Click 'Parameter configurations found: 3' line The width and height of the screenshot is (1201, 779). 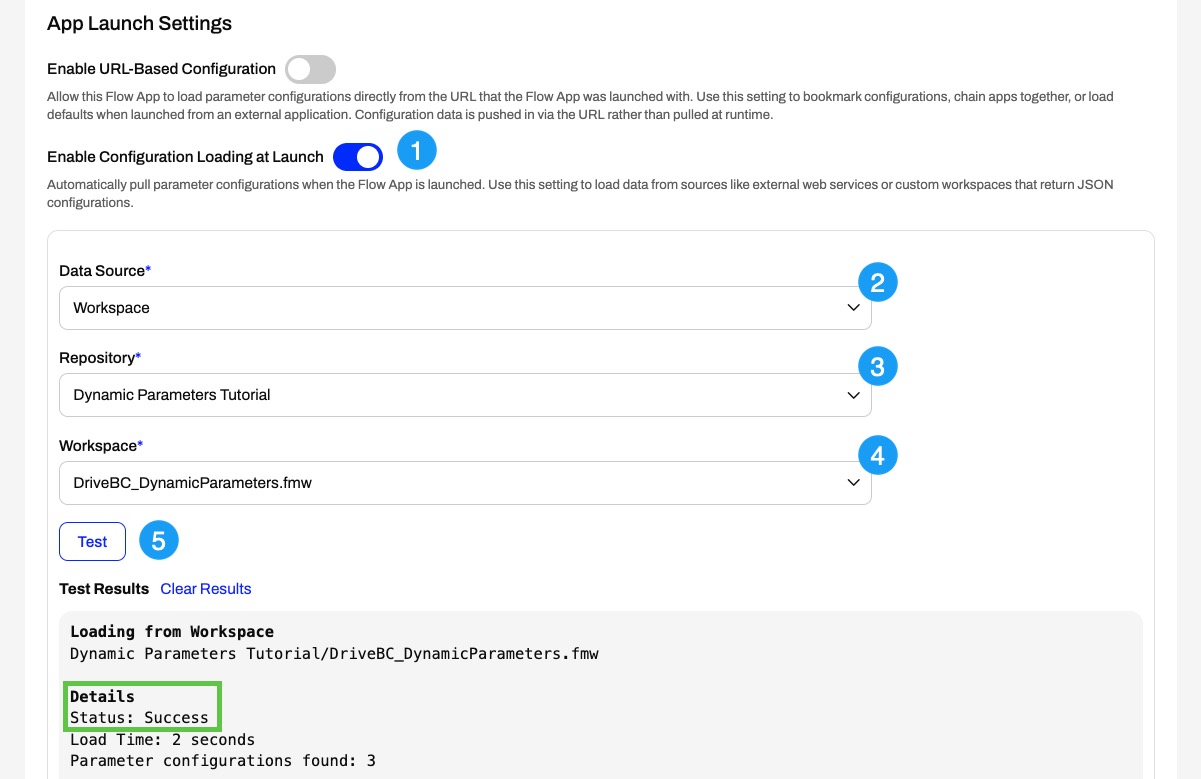[223, 761]
